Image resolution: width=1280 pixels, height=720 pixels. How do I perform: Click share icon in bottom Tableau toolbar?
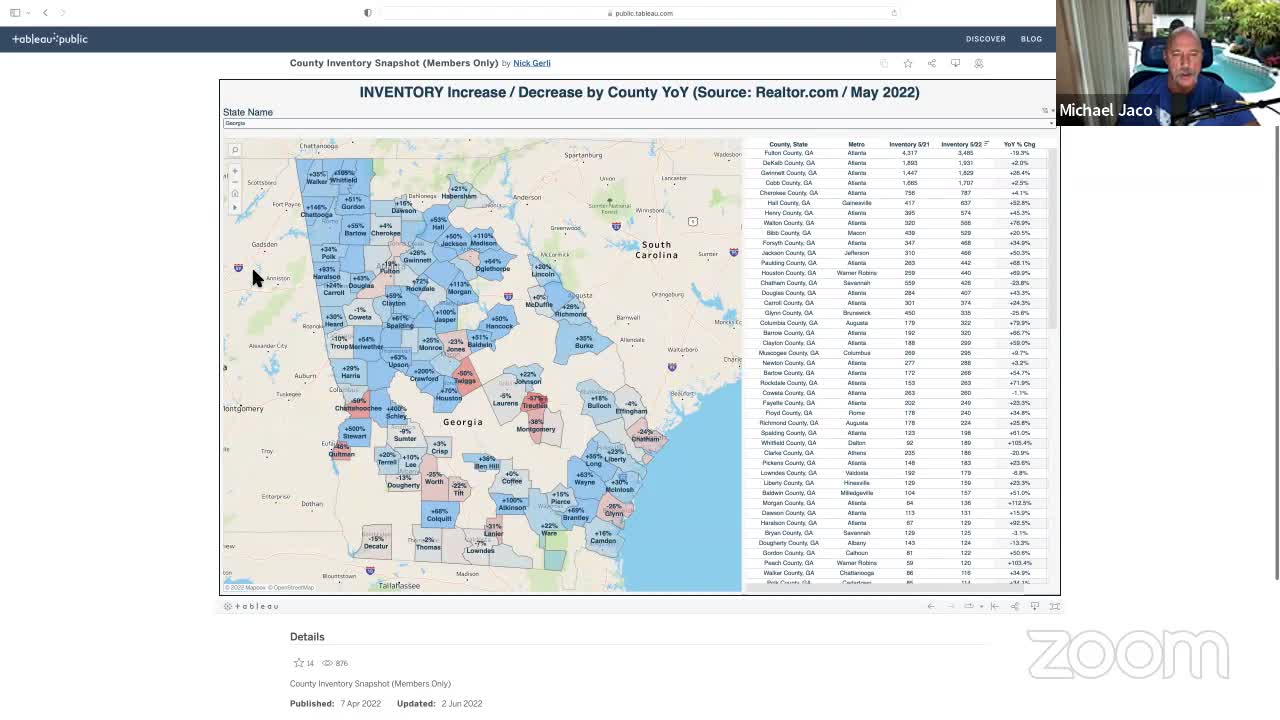tap(1015, 606)
